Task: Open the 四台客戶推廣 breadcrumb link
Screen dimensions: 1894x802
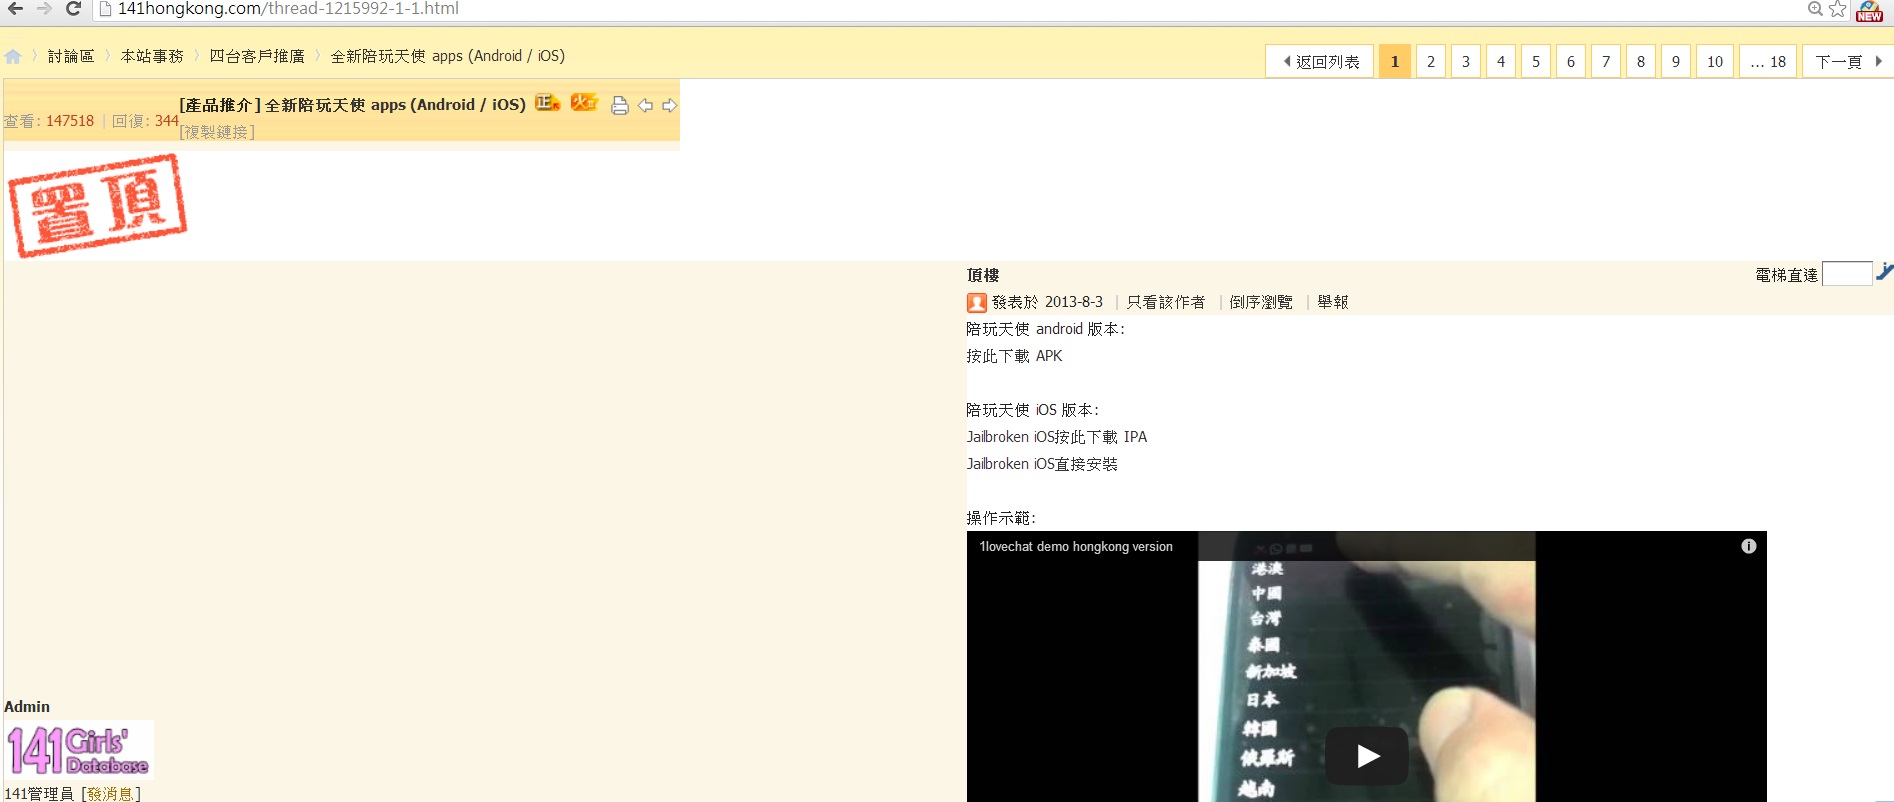Action: pos(257,56)
